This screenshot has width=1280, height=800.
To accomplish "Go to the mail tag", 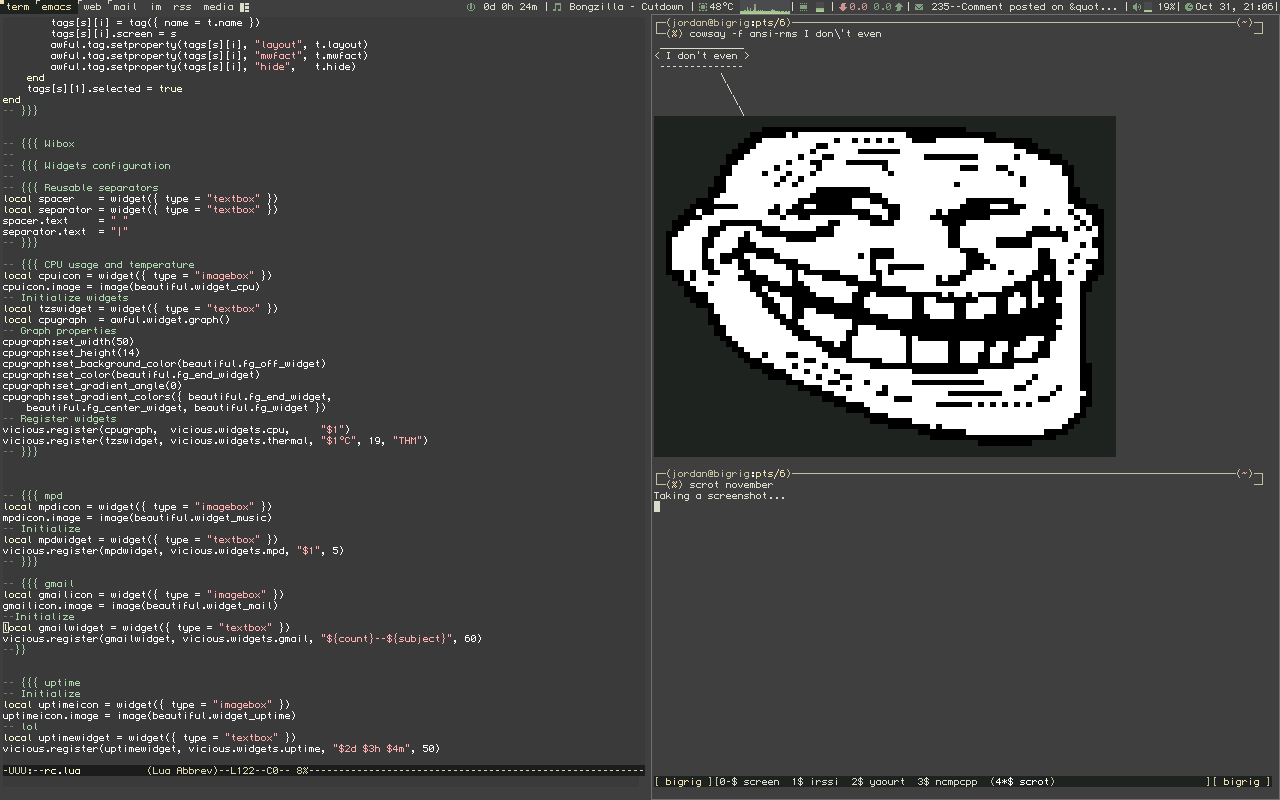I will pyautogui.click(x=126, y=6).
